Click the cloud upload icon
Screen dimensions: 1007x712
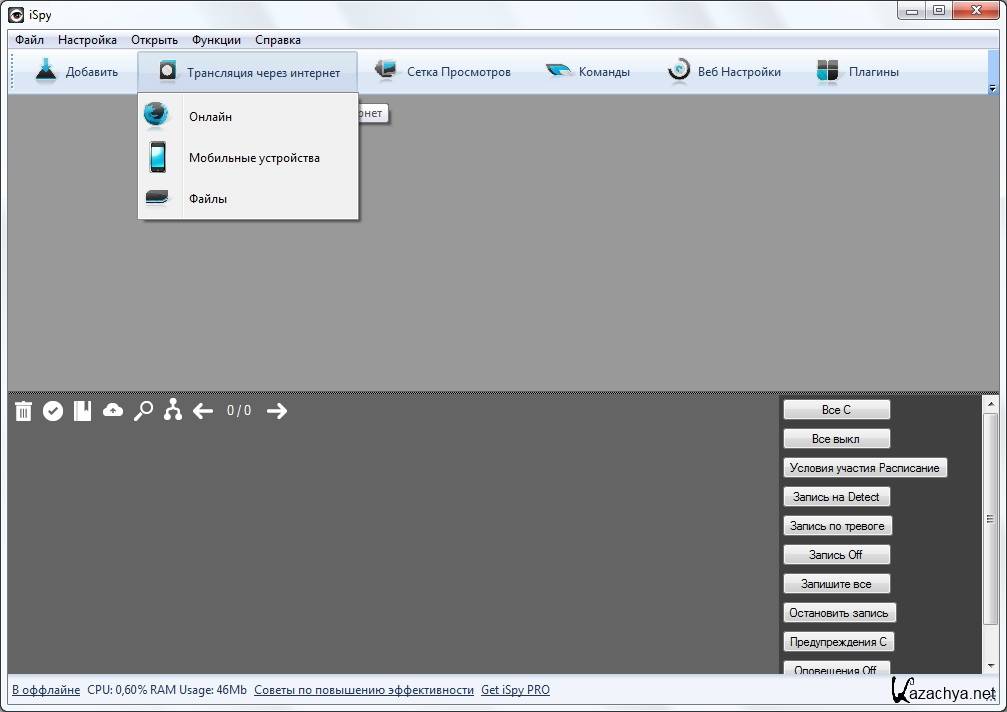[x=113, y=410]
